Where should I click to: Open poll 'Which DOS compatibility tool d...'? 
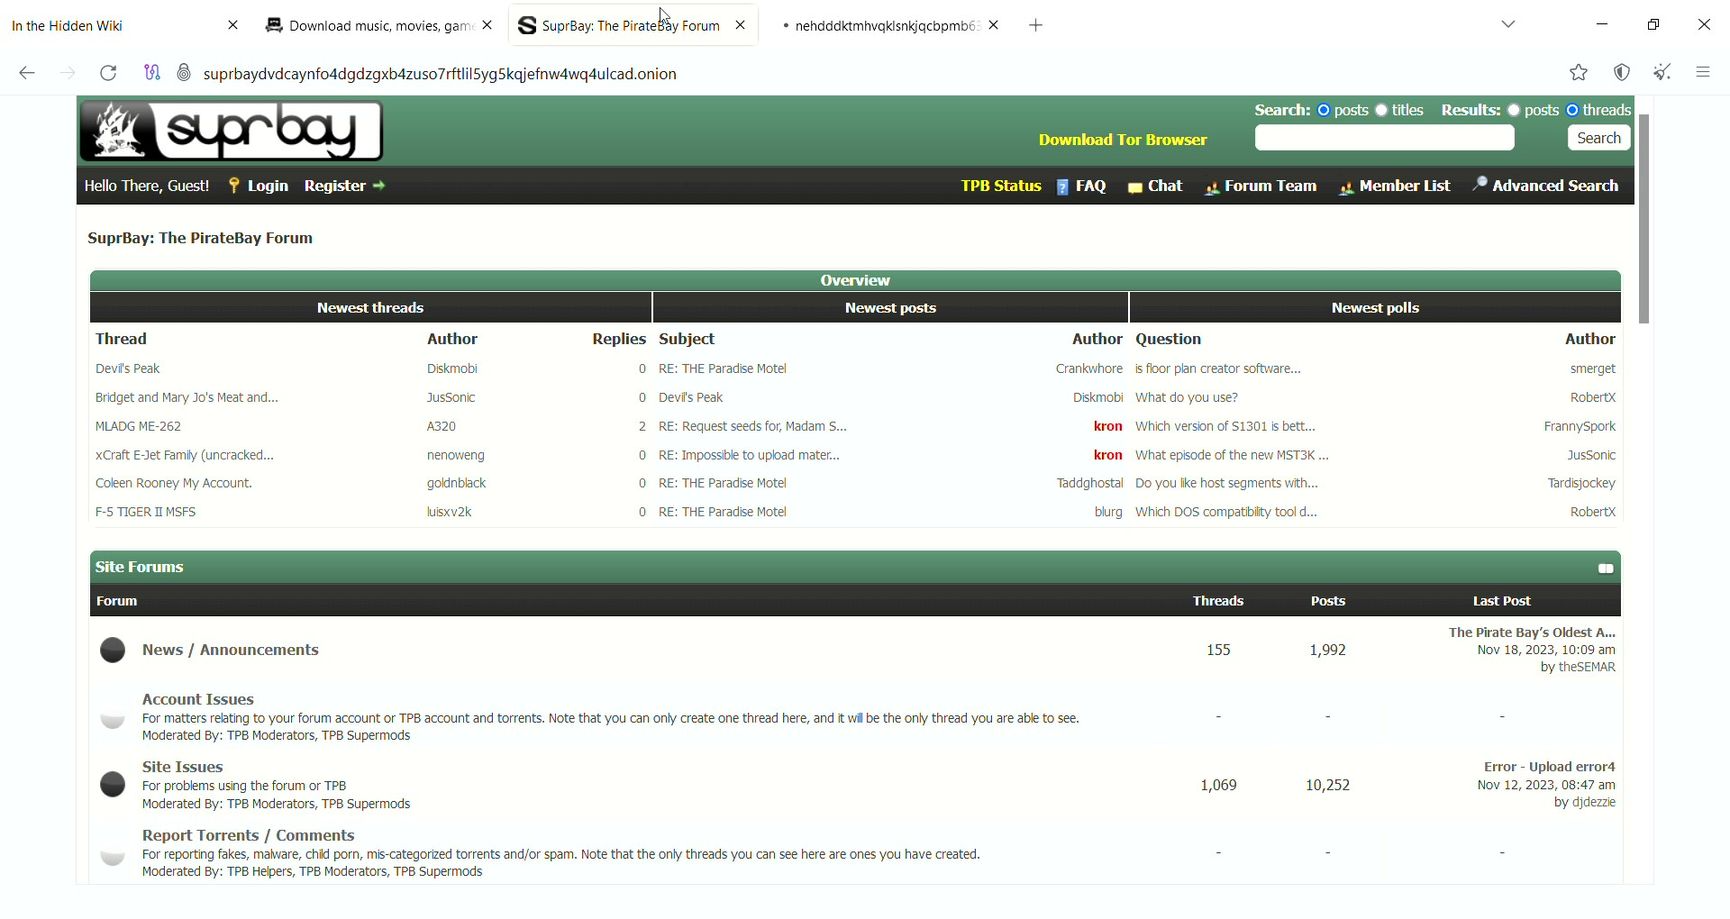coord(1226,512)
